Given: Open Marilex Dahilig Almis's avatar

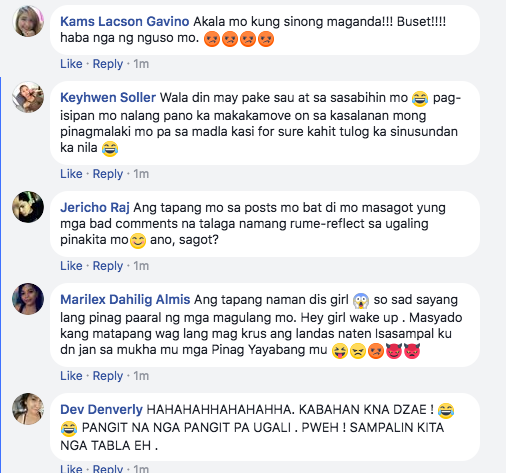Looking at the screenshot, I should (x=28, y=299).
